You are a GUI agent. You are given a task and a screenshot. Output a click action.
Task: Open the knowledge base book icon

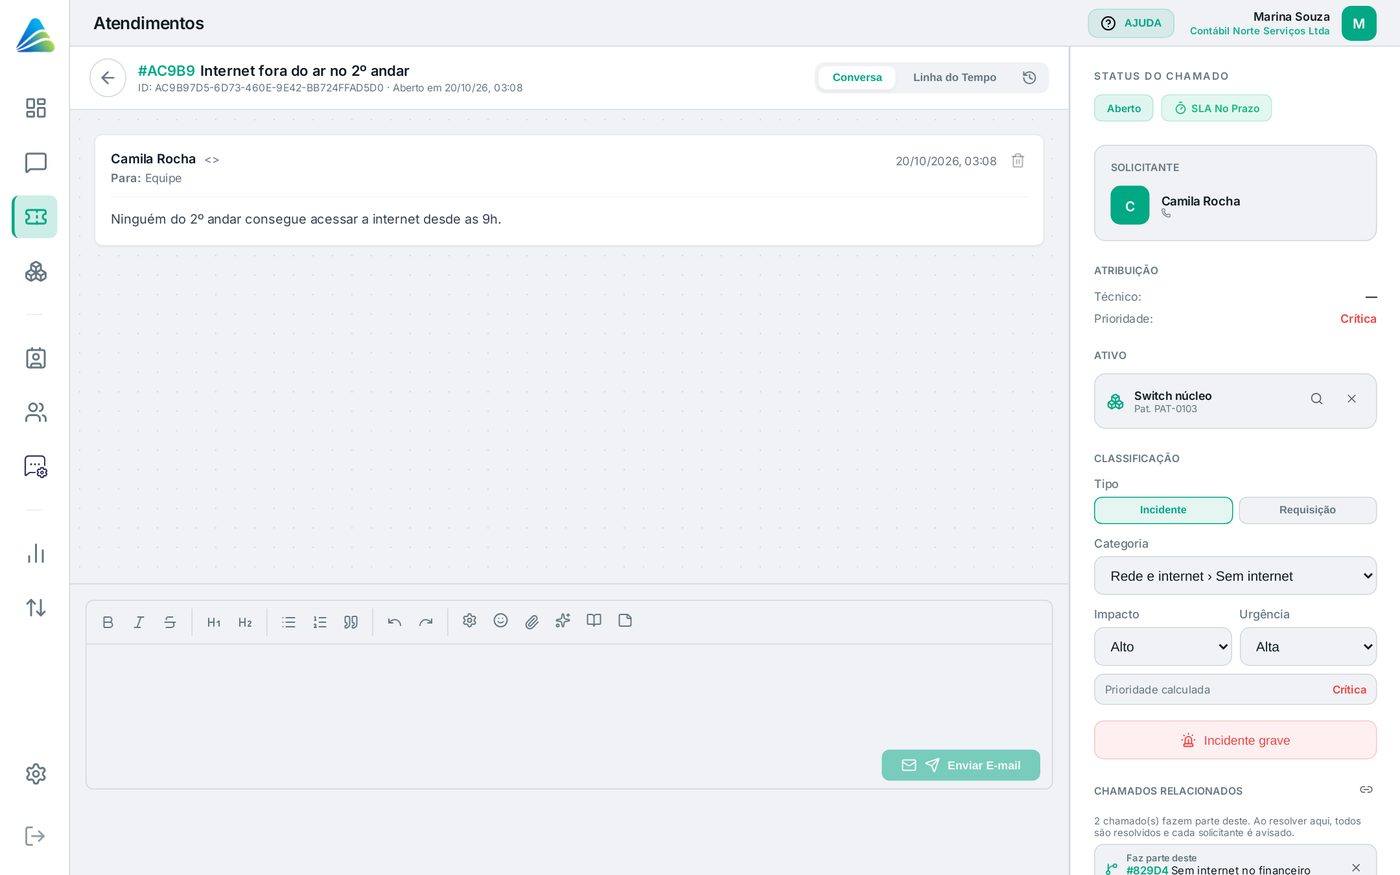[x=594, y=621]
